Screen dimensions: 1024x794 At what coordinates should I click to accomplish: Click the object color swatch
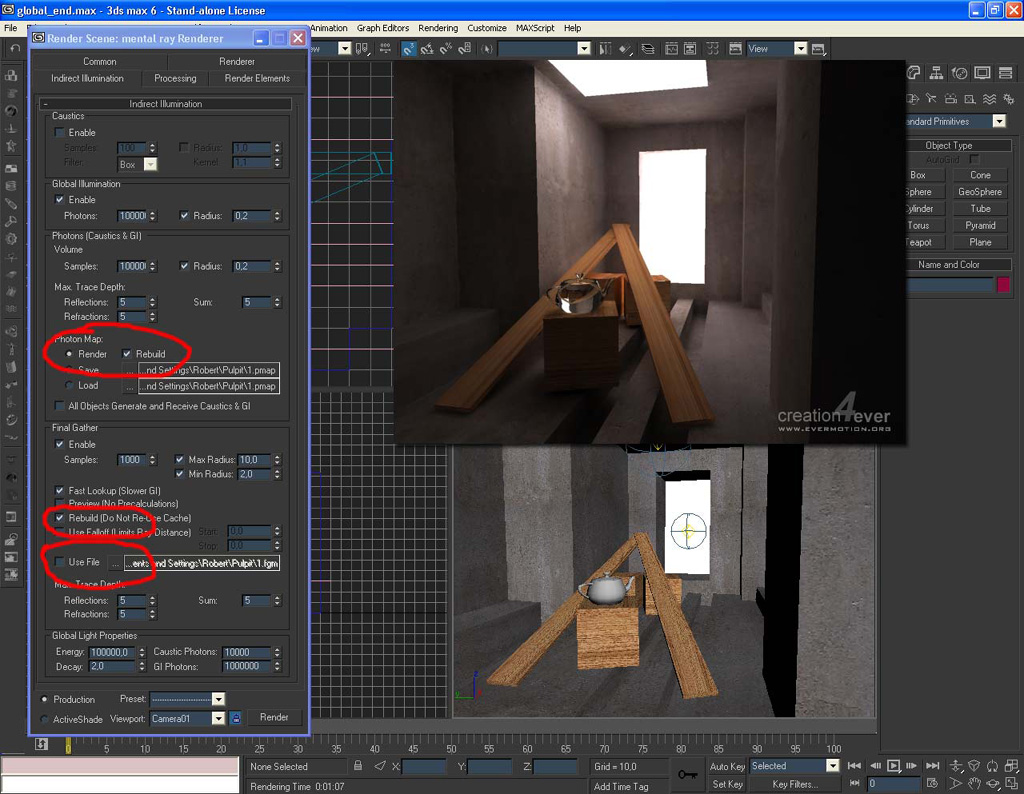click(1003, 285)
